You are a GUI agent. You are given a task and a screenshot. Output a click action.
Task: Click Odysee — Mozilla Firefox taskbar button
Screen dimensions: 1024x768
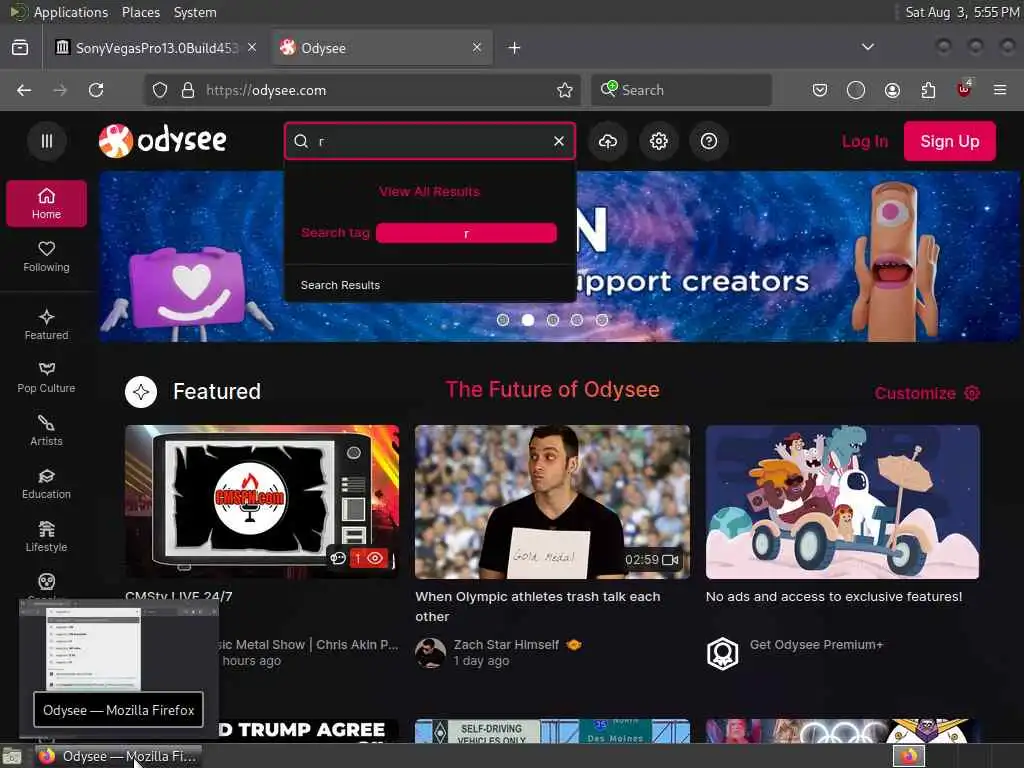(118, 756)
